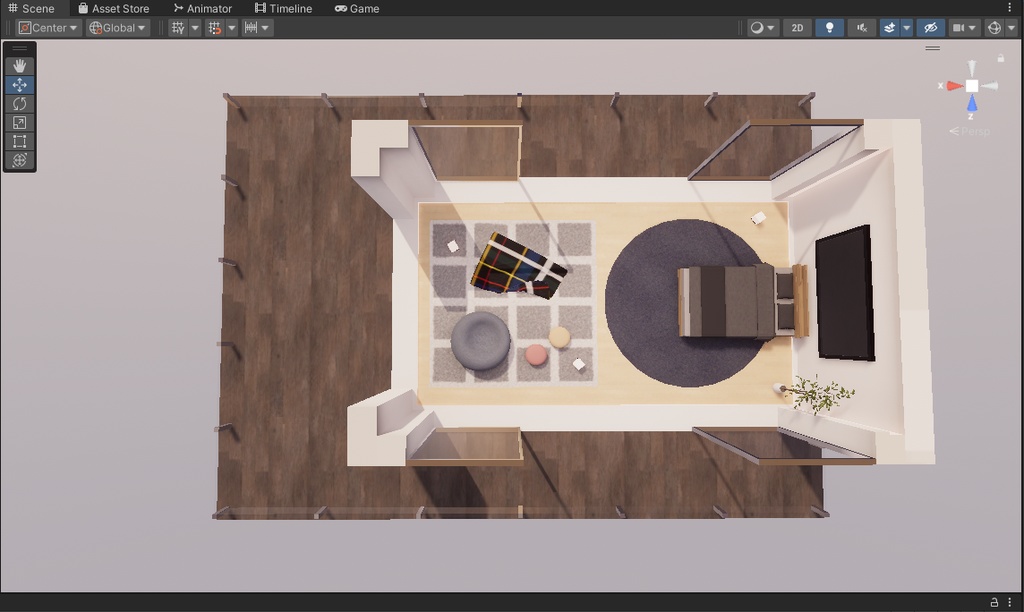Expand grid snapping options arrow
This screenshot has width=1024, height=612.
click(x=231, y=28)
